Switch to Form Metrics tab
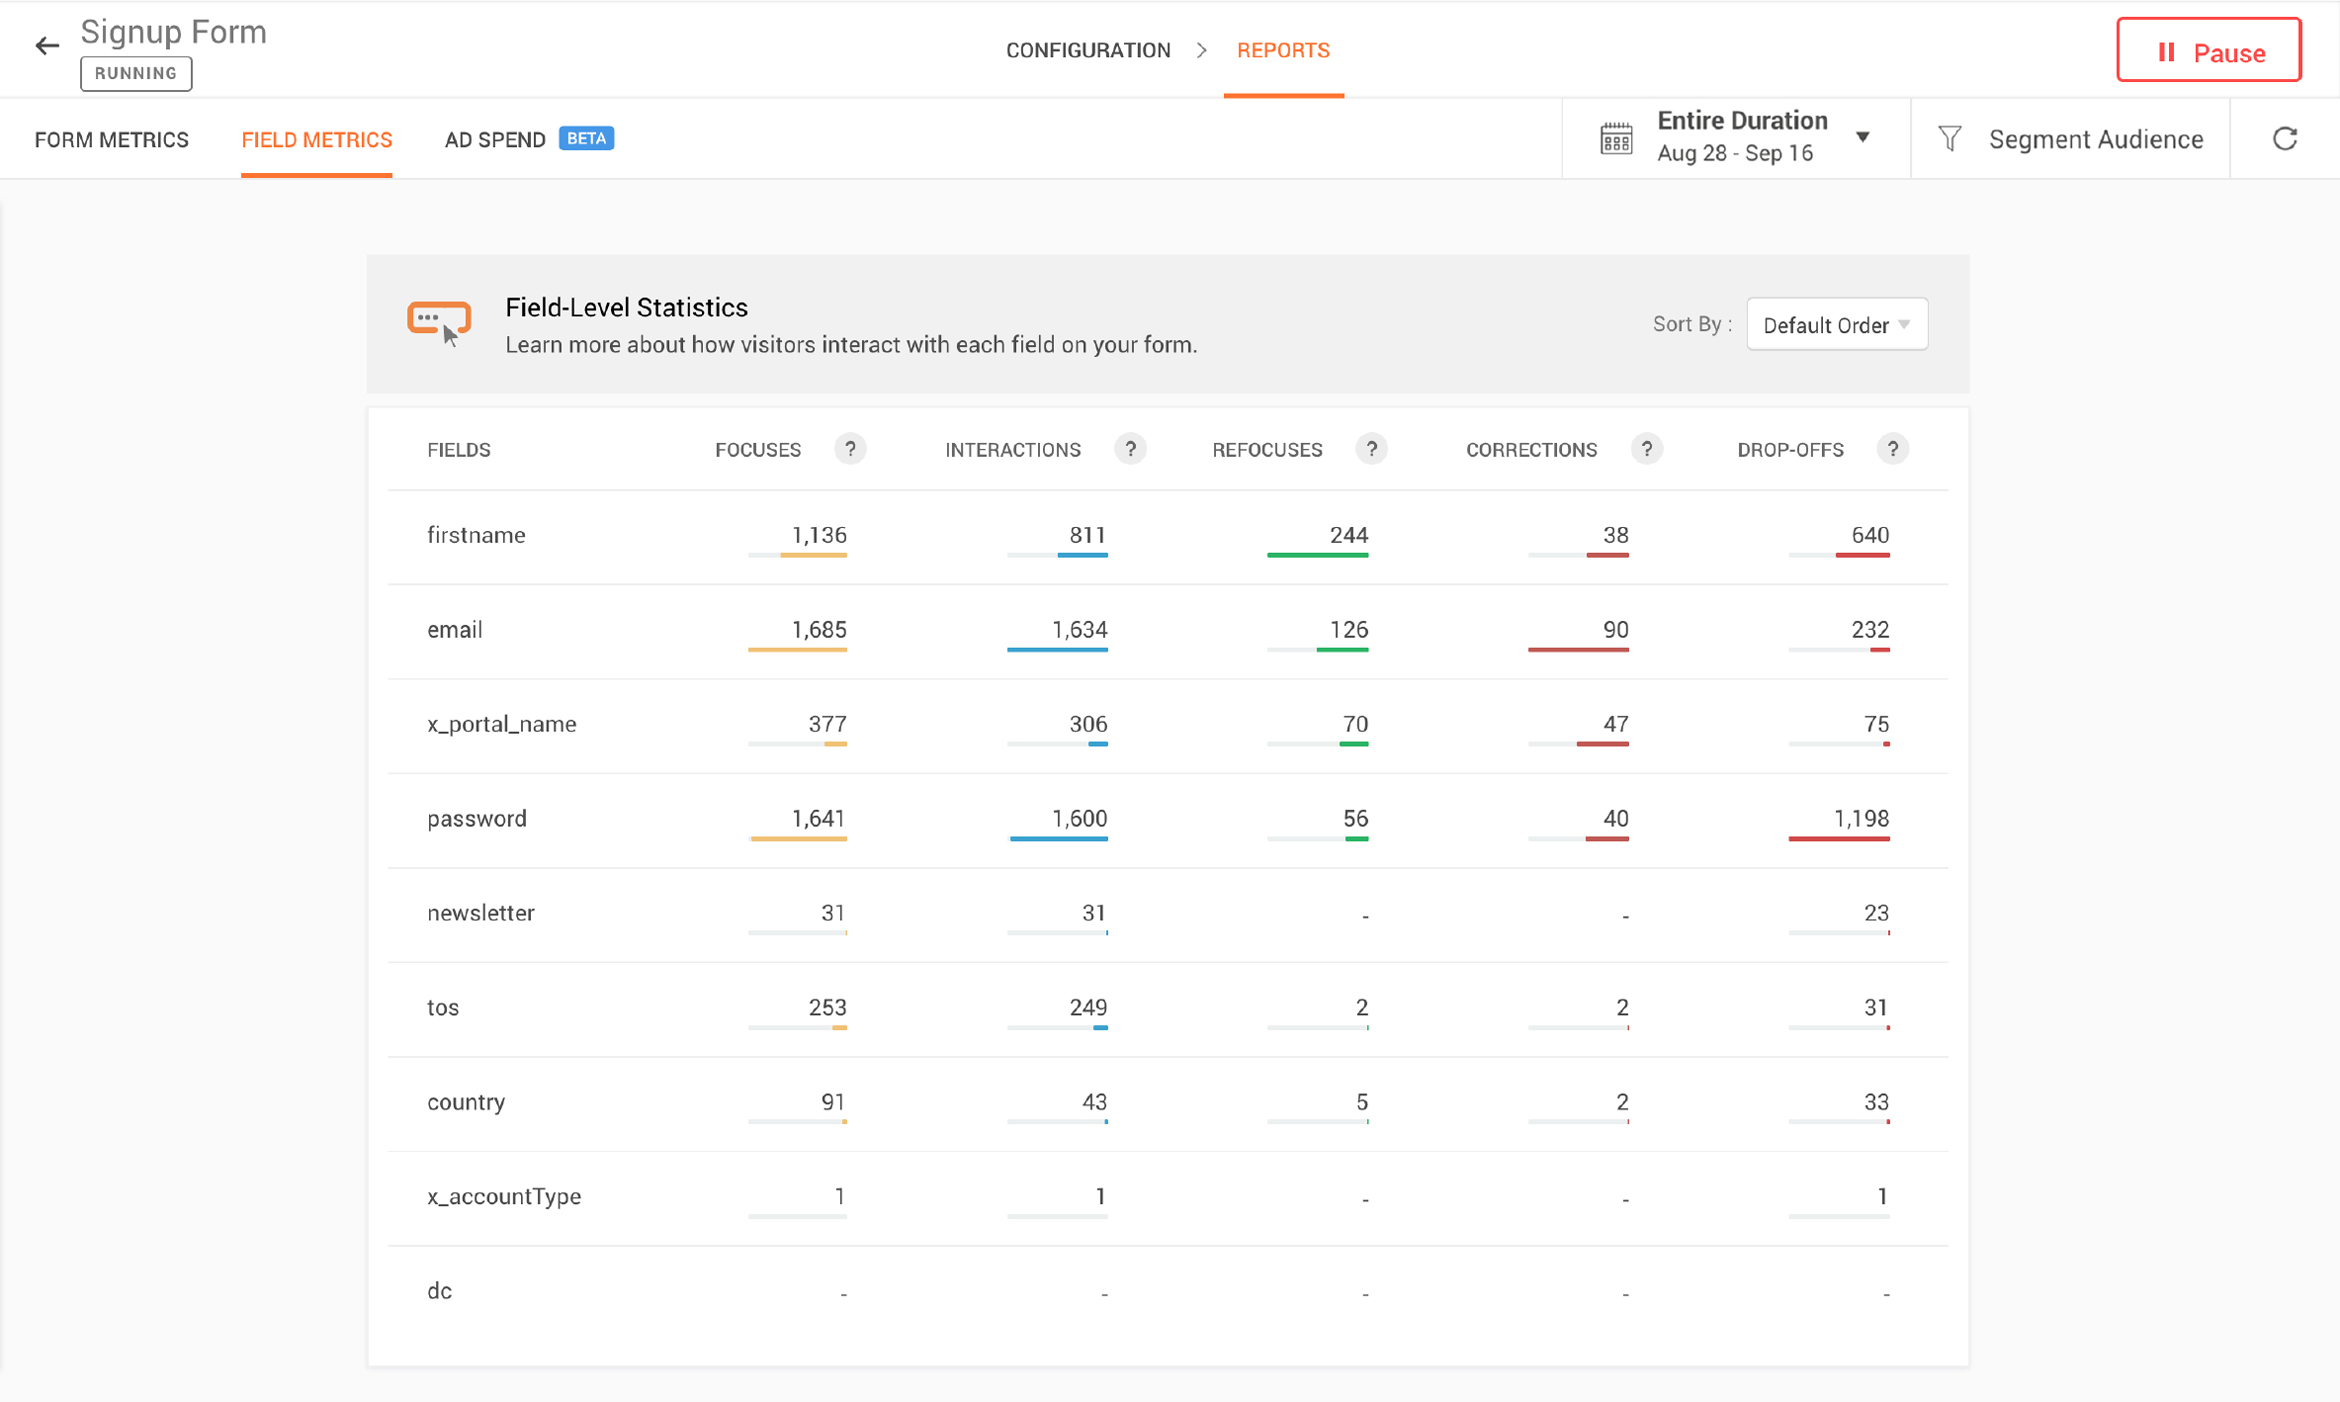 click(x=112, y=140)
